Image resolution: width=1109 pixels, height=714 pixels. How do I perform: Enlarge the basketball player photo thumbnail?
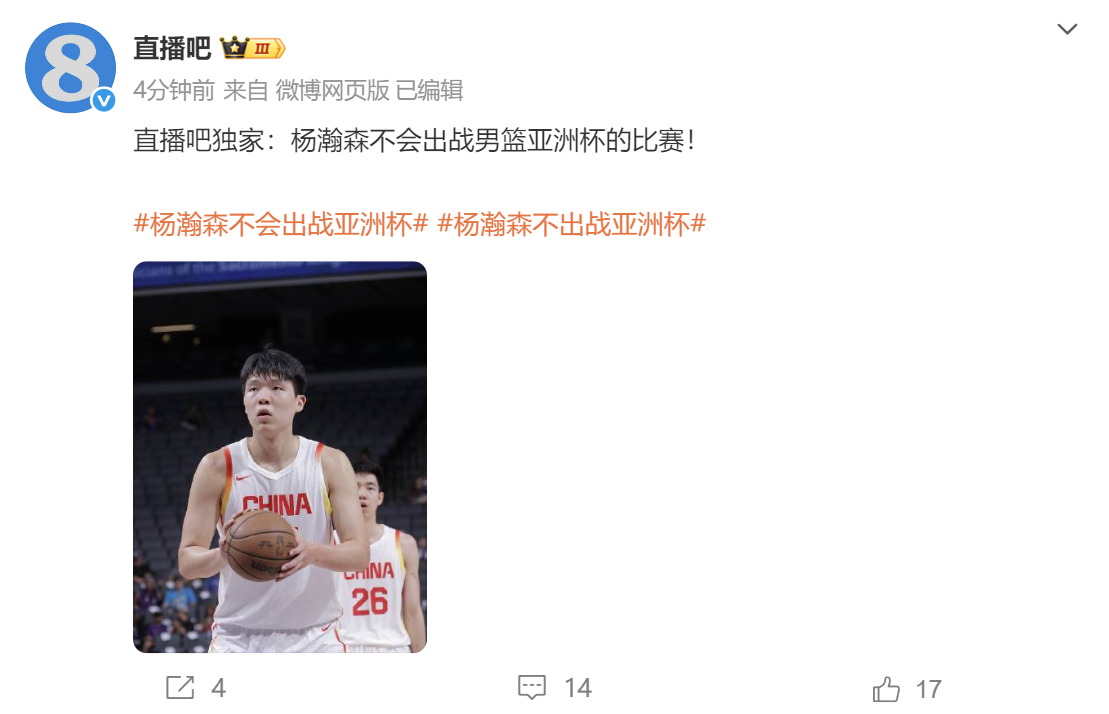point(280,457)
